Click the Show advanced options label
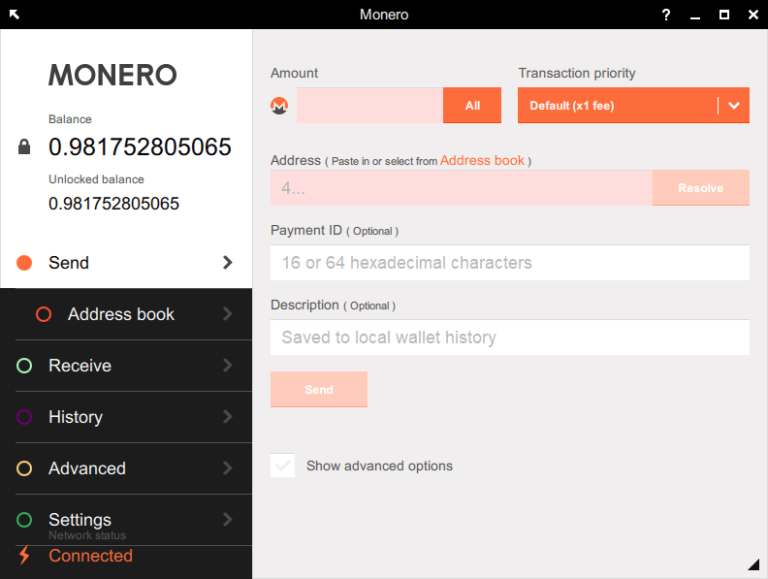Viewport: 768px width, 579px height. point(380,466)
